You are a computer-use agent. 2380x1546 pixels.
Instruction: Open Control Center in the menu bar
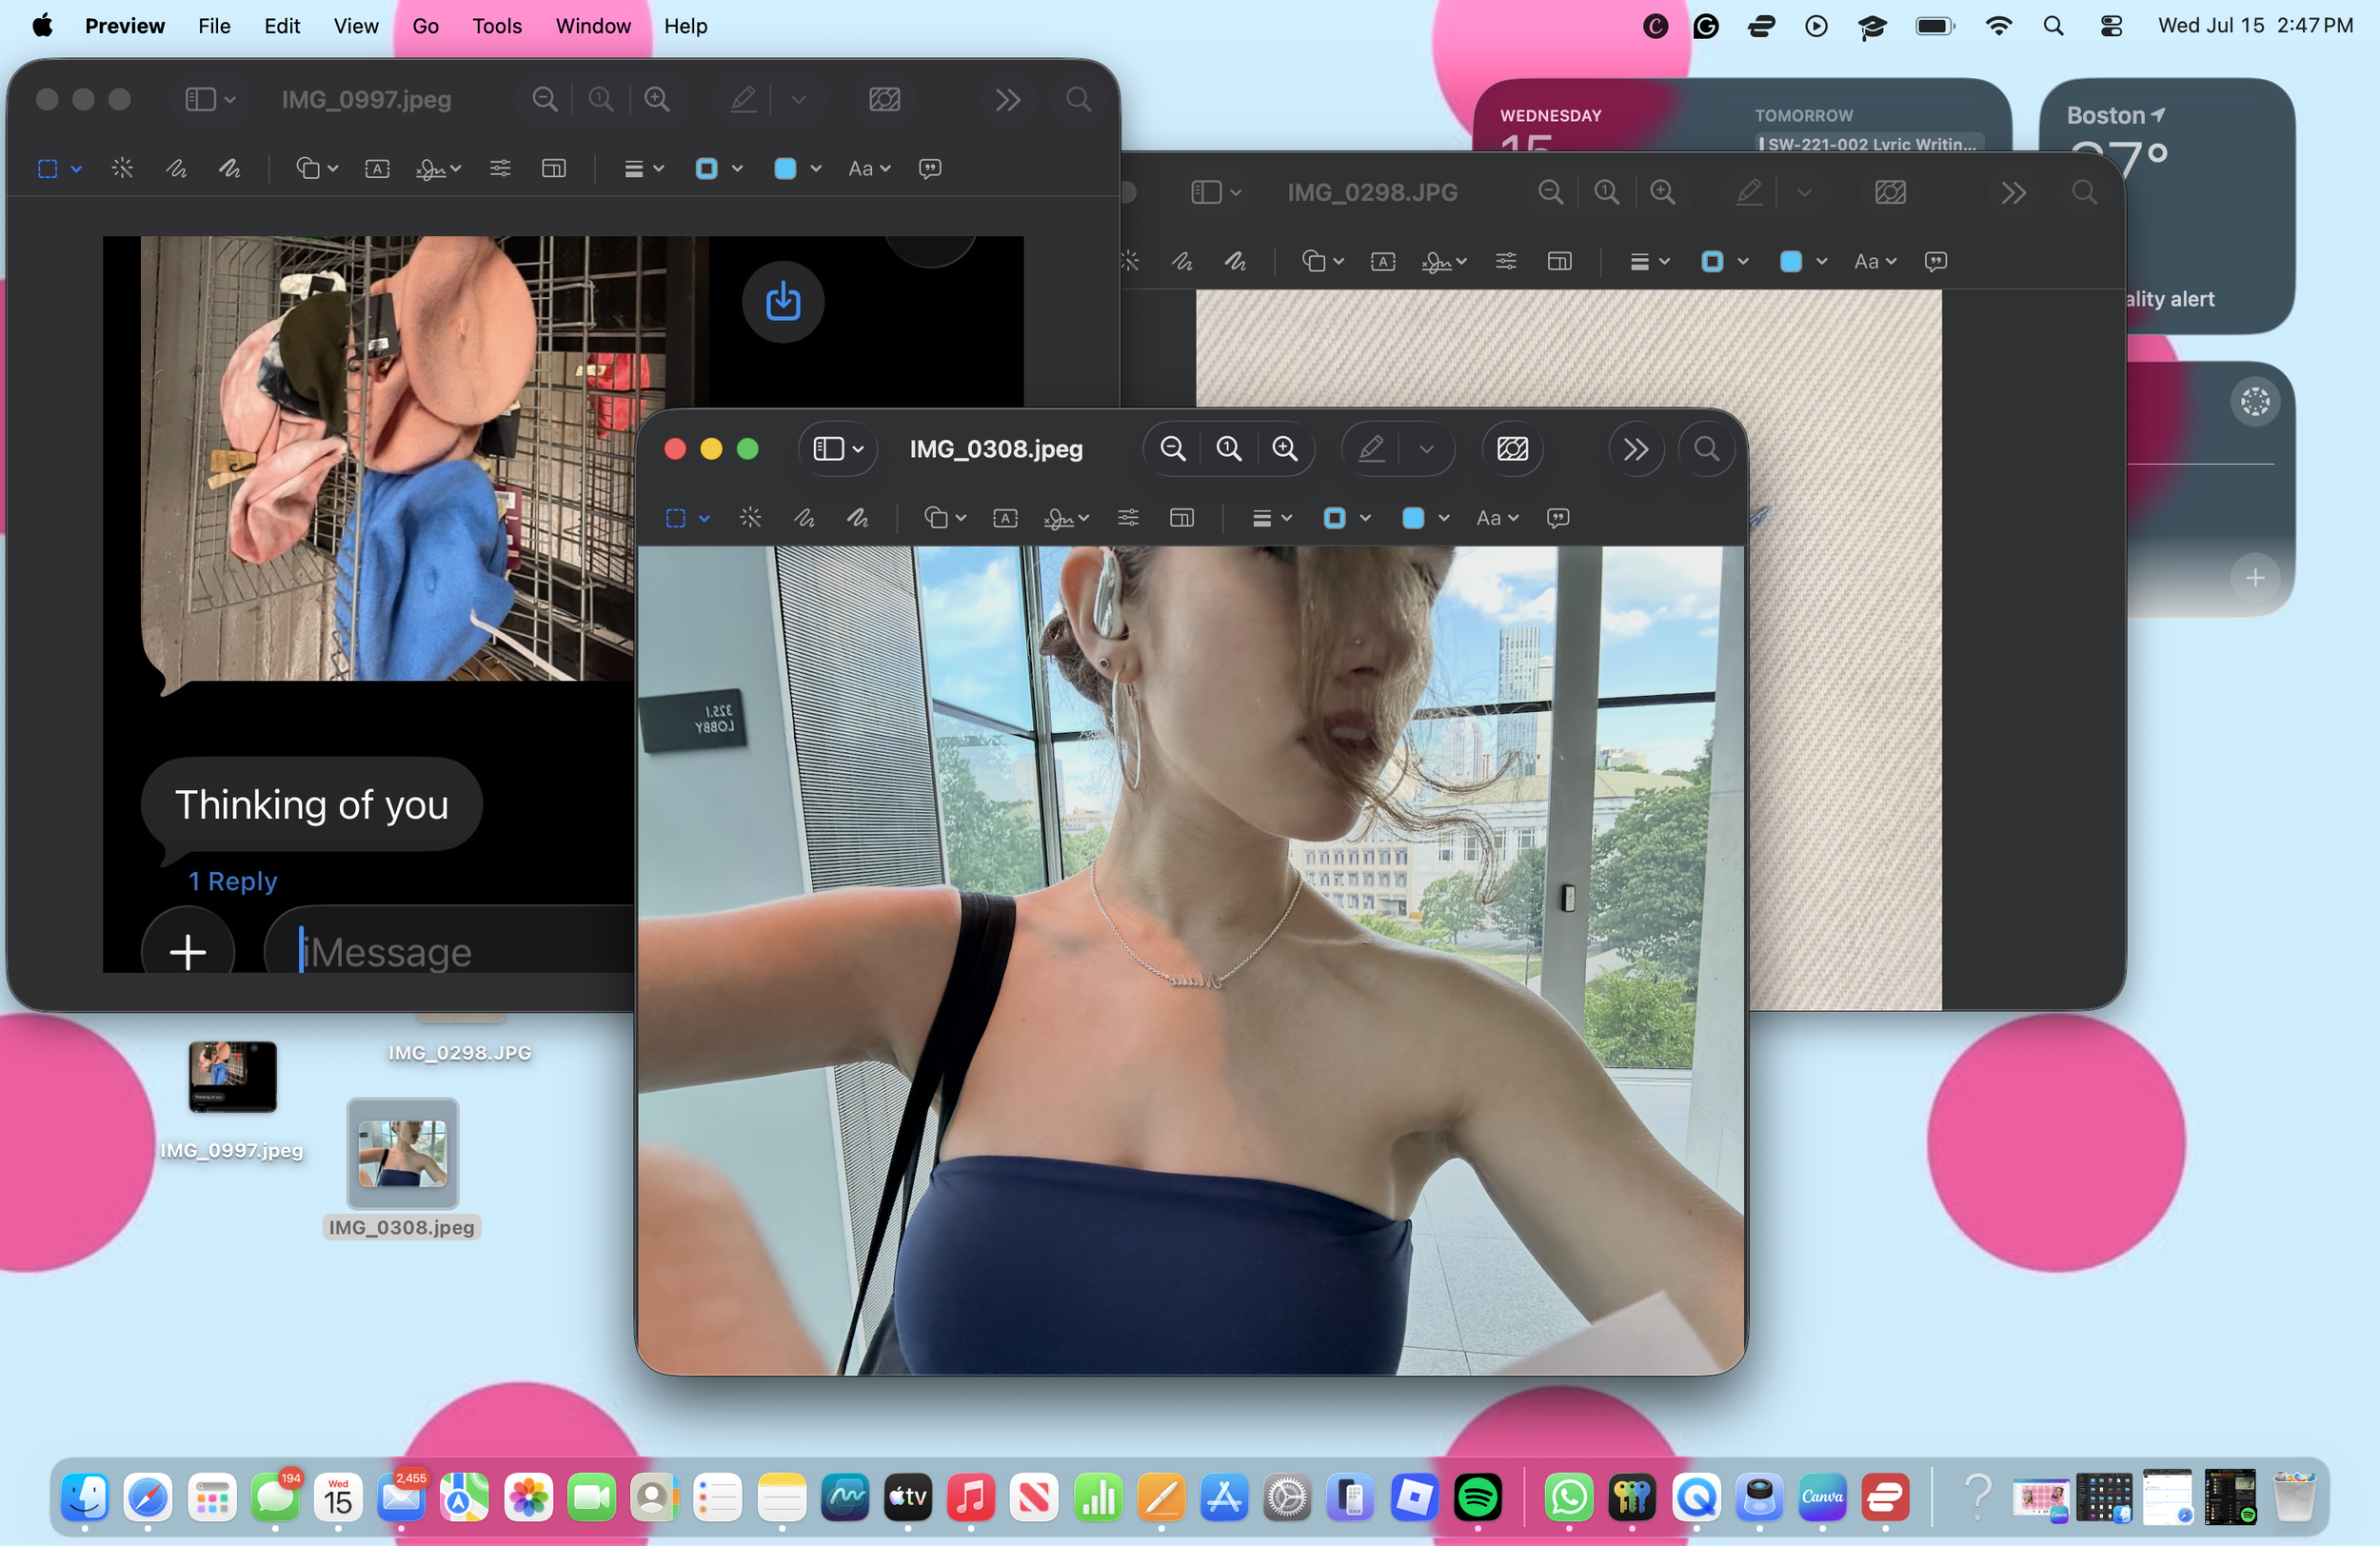[x=2111, y=26]
